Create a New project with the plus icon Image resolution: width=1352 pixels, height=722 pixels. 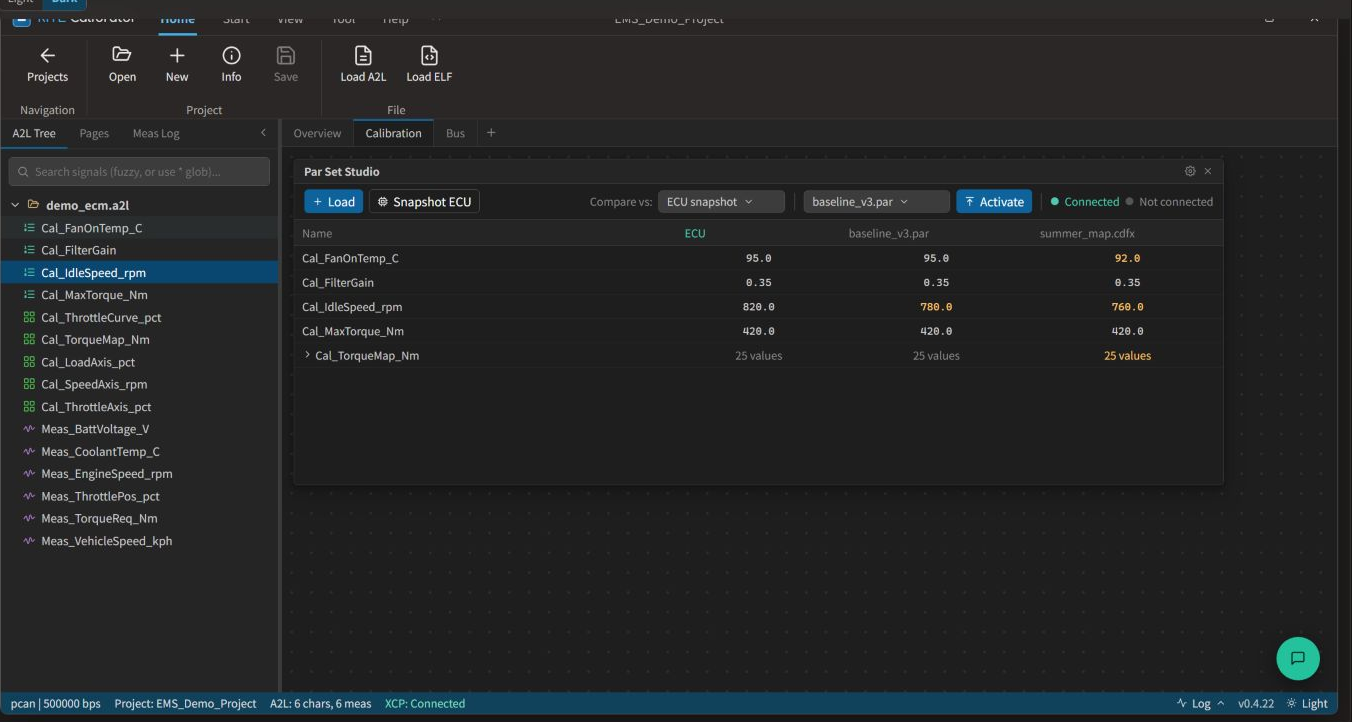coord(177,65)
